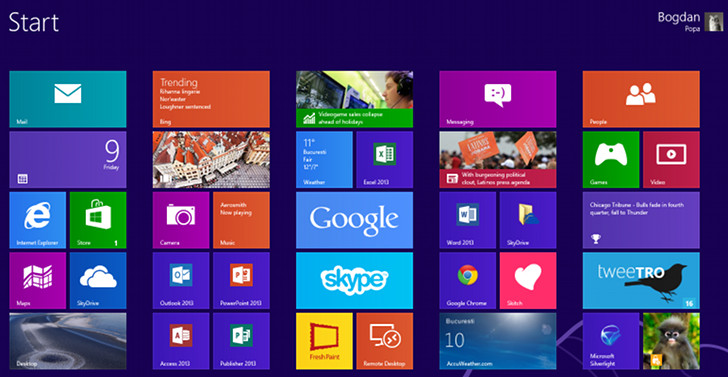Click the Bogdan Popa user account
Viewport: 728px width, 377px height.
click(x=690, y=21)
